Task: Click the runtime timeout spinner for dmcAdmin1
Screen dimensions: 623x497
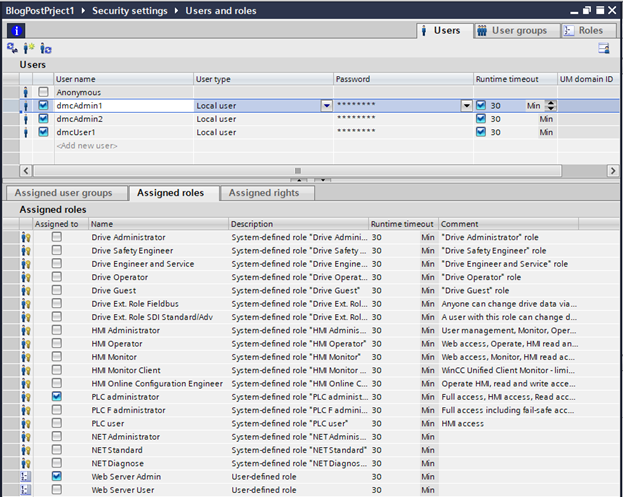Action: (x=552, y=105)
